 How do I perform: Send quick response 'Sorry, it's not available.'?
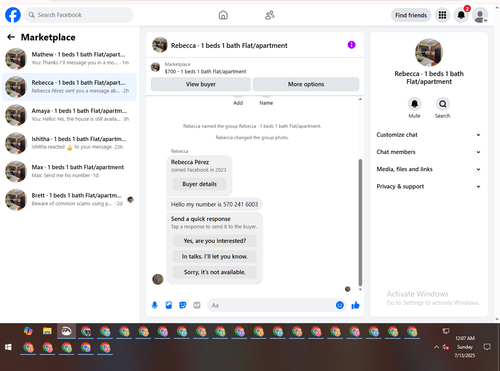pyautogui.click(x=215, y=272)
